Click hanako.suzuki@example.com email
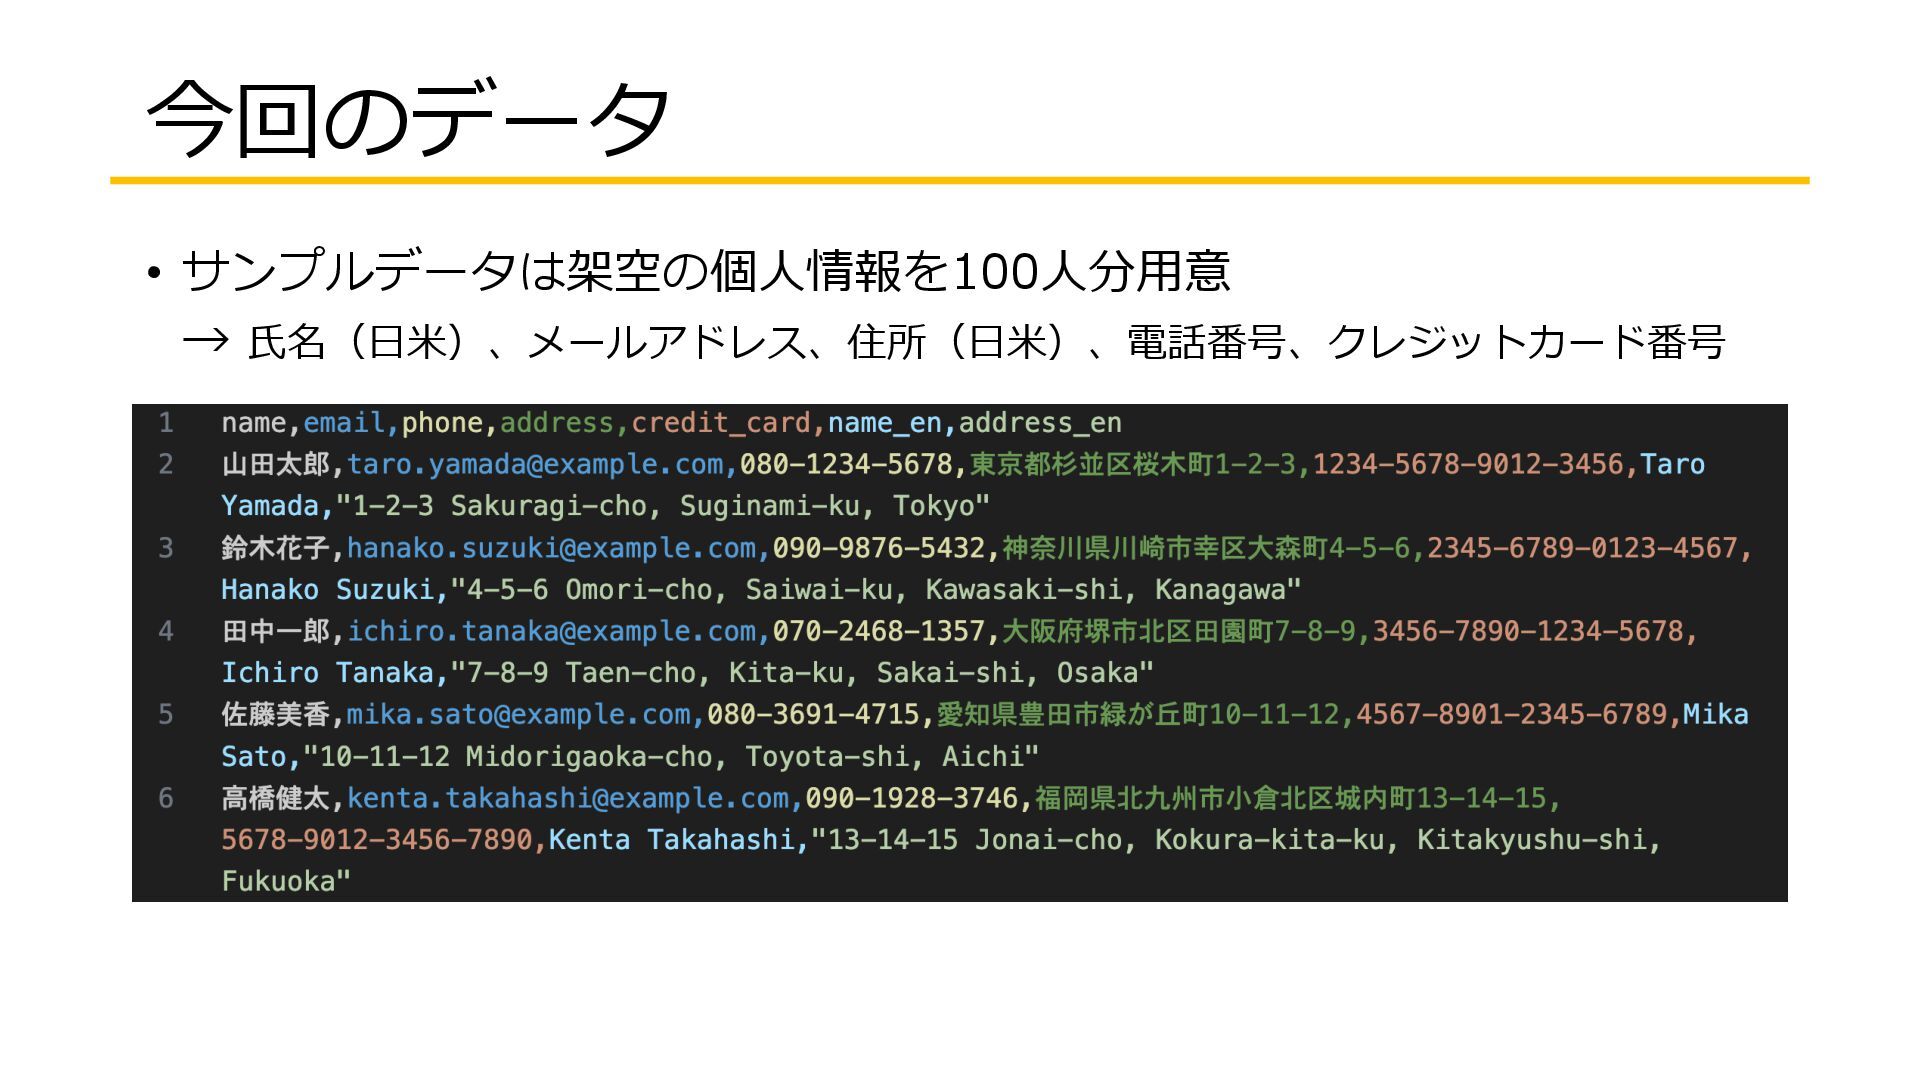Viewport: 1920px width, 1080px height. coord(551,548)
